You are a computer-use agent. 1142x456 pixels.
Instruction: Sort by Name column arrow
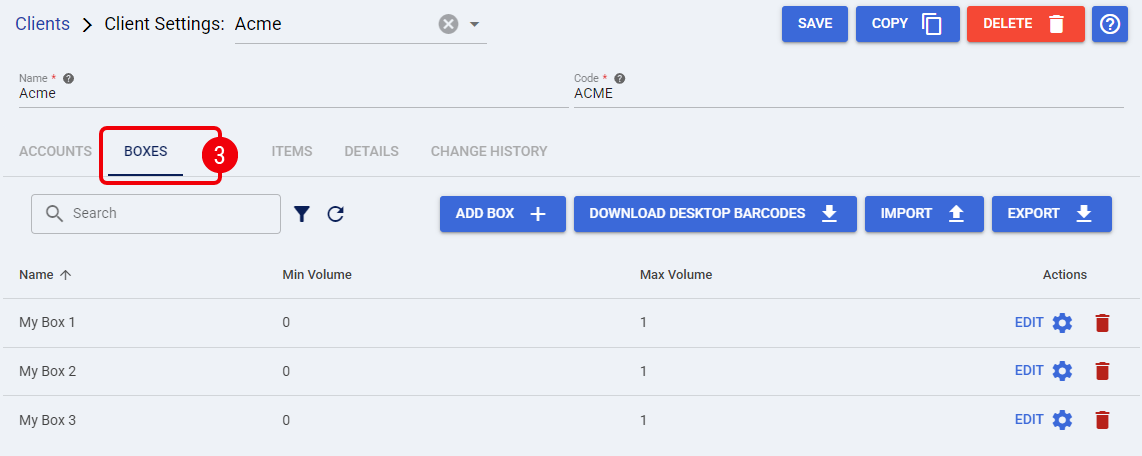click(x=66, y=275)
